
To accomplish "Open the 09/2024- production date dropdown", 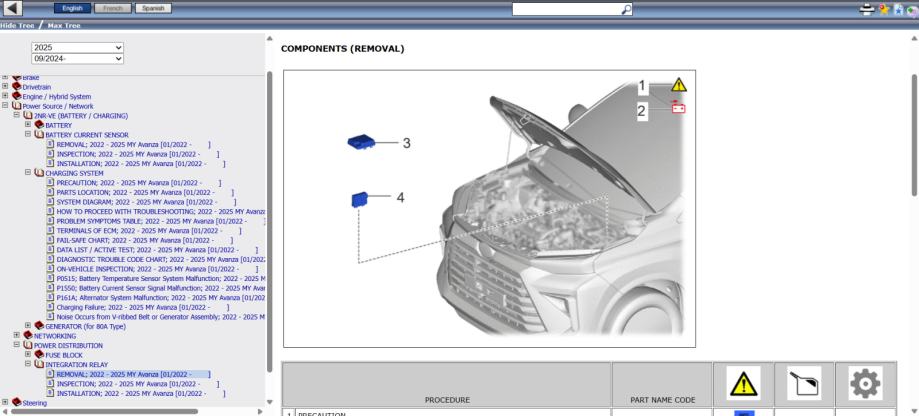I will click(77, 59).
